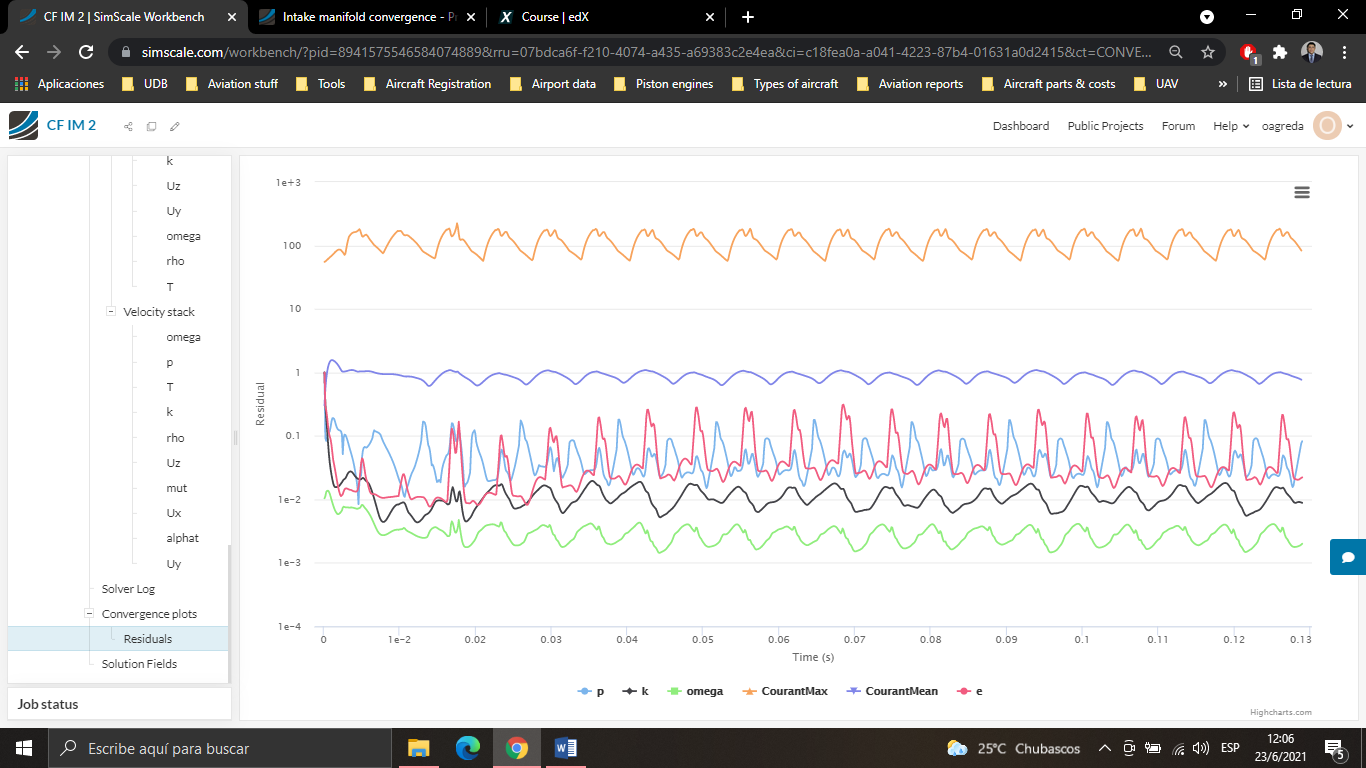Bookmark page with the star icon

(x=1207, y=52)
